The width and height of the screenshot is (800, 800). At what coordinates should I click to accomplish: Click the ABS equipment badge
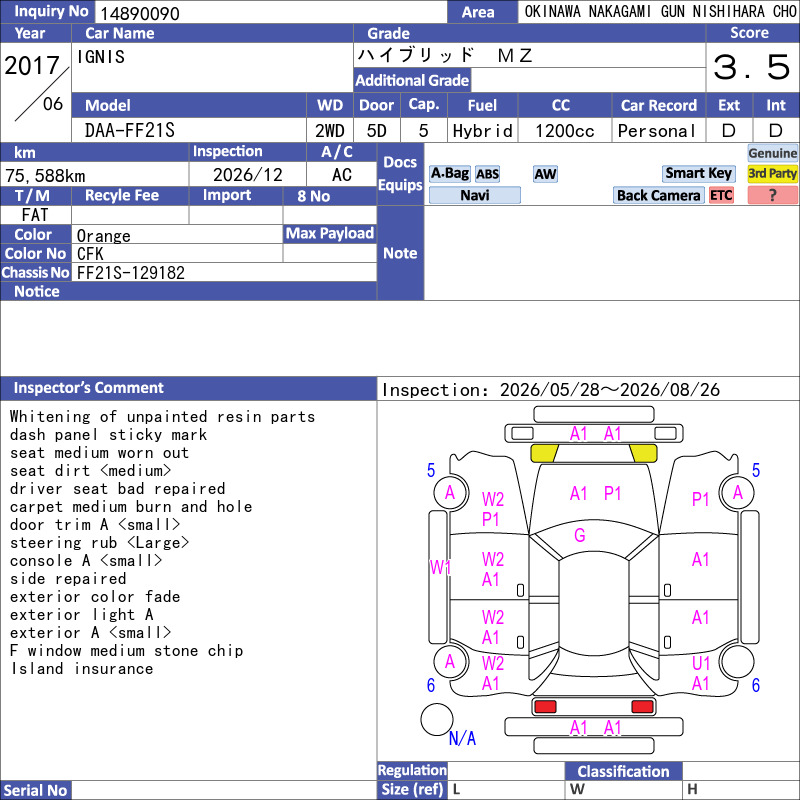(487, 174)
